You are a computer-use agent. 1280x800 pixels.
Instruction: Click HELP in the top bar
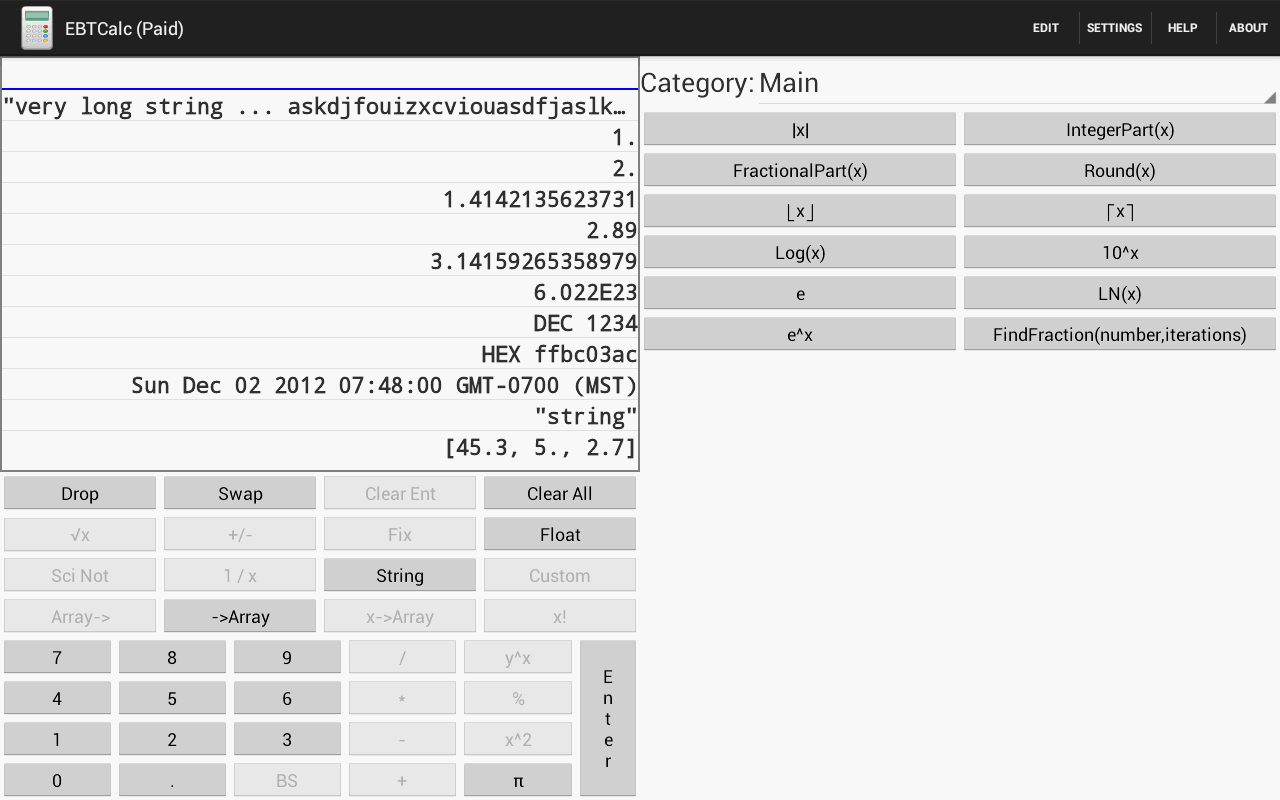(1182, 27)
